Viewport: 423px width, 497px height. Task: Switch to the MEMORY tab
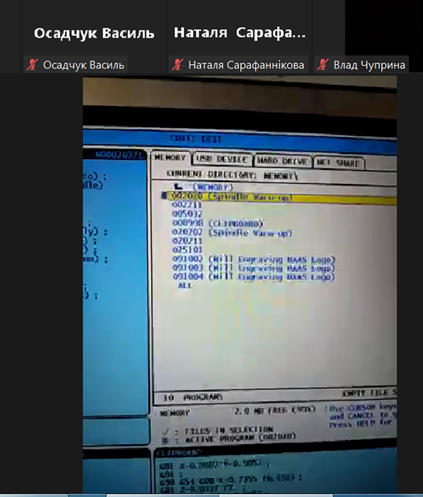(x=170, y=158)
